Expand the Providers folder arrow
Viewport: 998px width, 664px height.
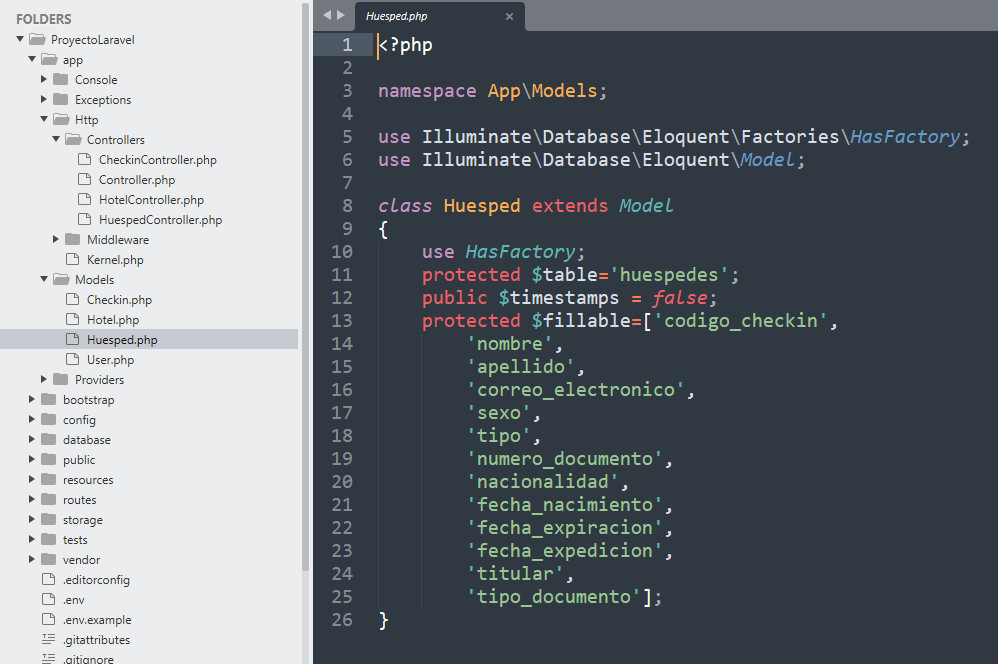pyautogui.click(x=44, y=380)
